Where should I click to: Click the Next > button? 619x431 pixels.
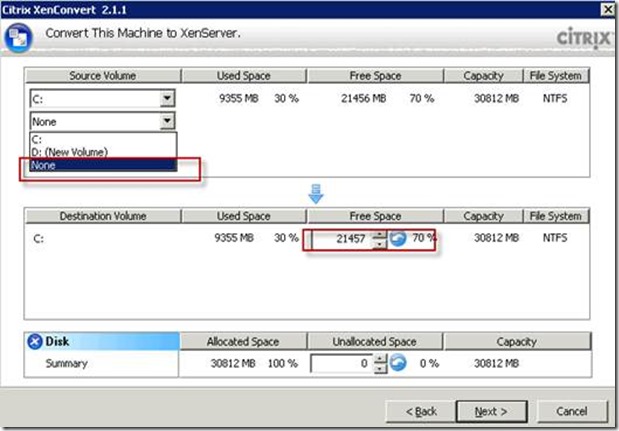(491, 411)
